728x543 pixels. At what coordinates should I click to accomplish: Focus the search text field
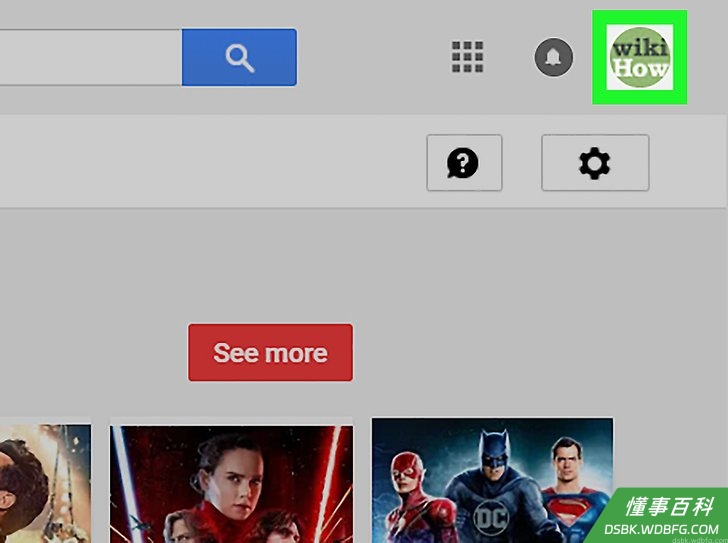point(91,57)
